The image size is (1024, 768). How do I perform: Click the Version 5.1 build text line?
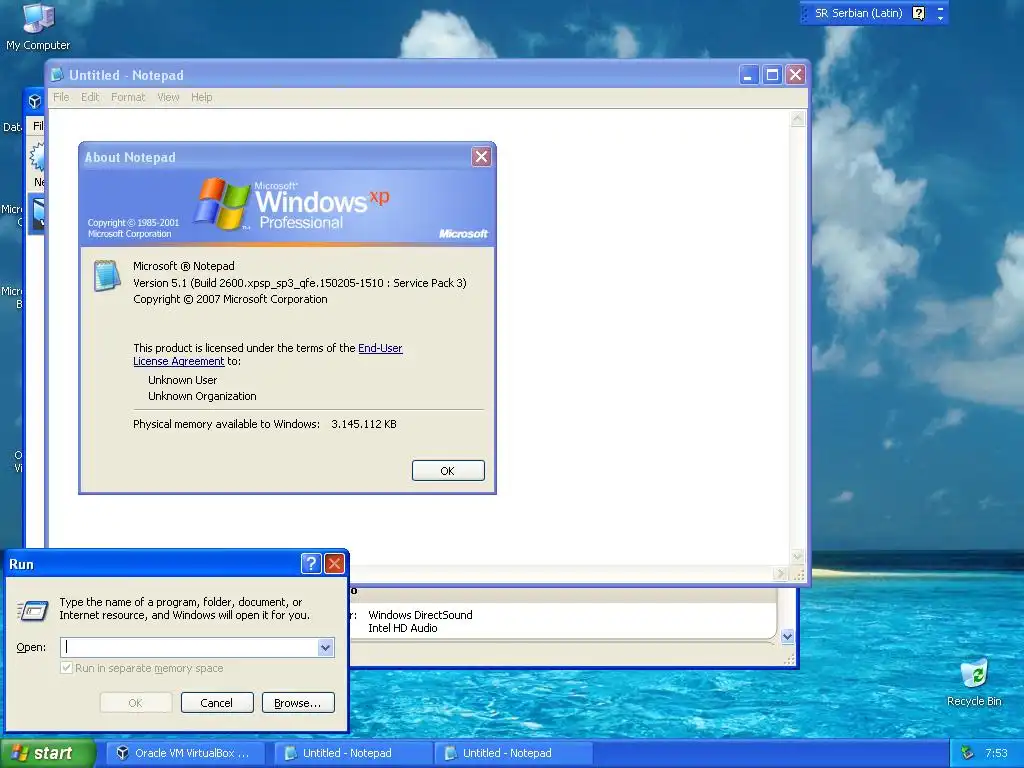click(x=300, y=283)
